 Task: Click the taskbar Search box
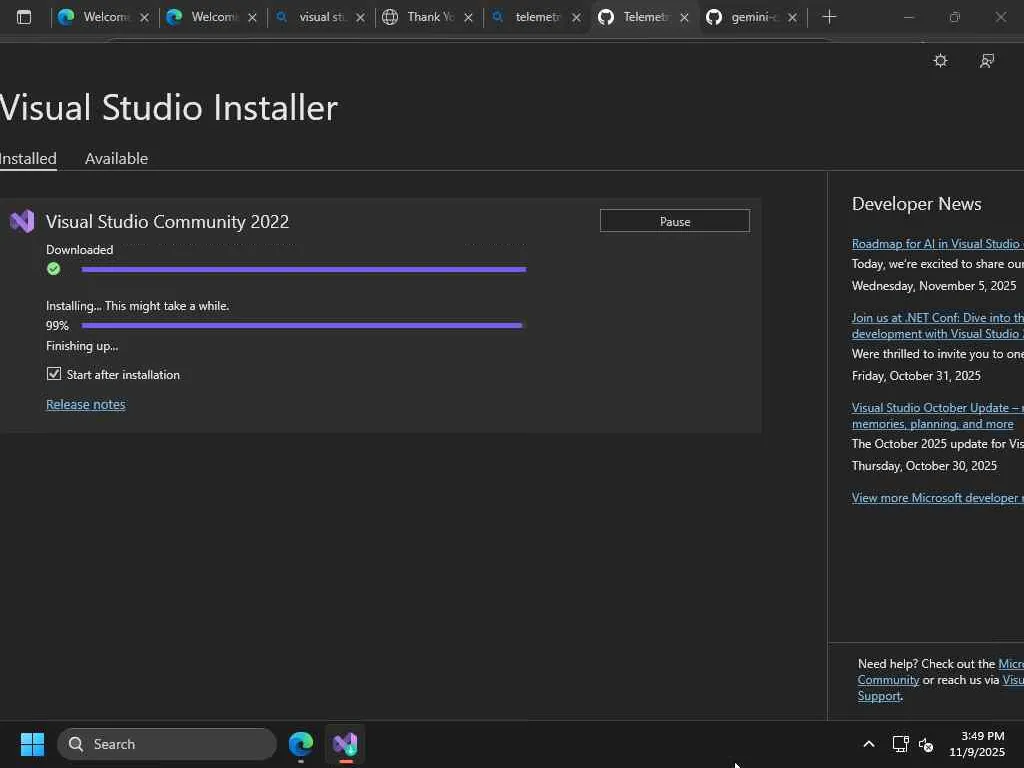pyautogui.click(x=167, y=744)
